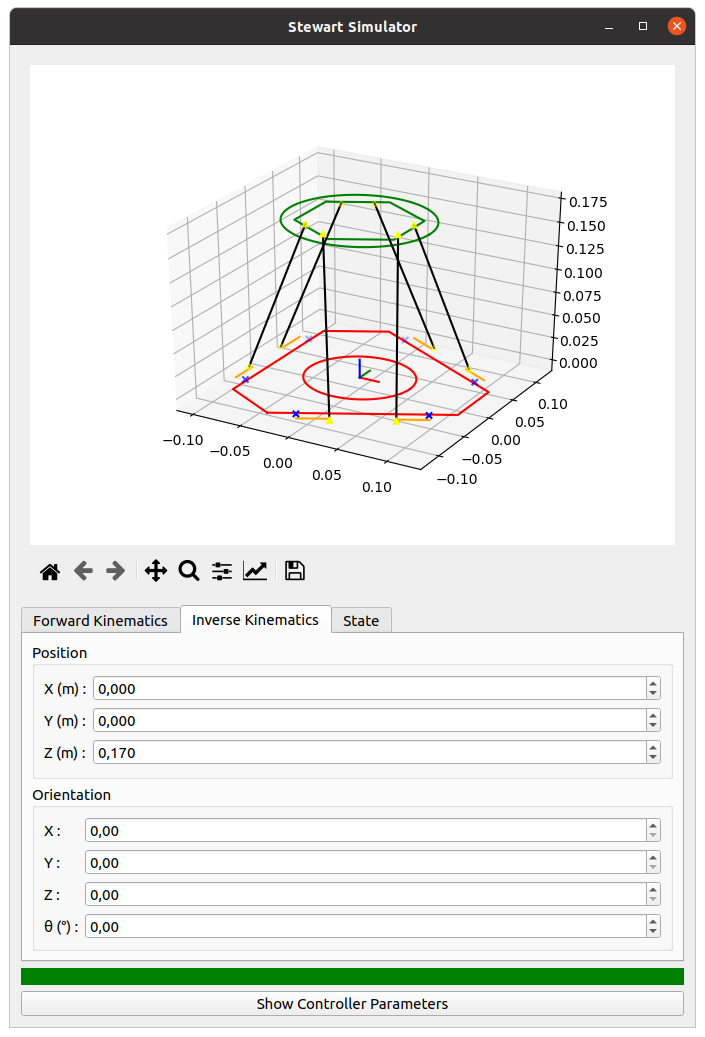Maximize the Stewart Simulator window
Viewport: 705px width, 1037px height.
point(643,26)
